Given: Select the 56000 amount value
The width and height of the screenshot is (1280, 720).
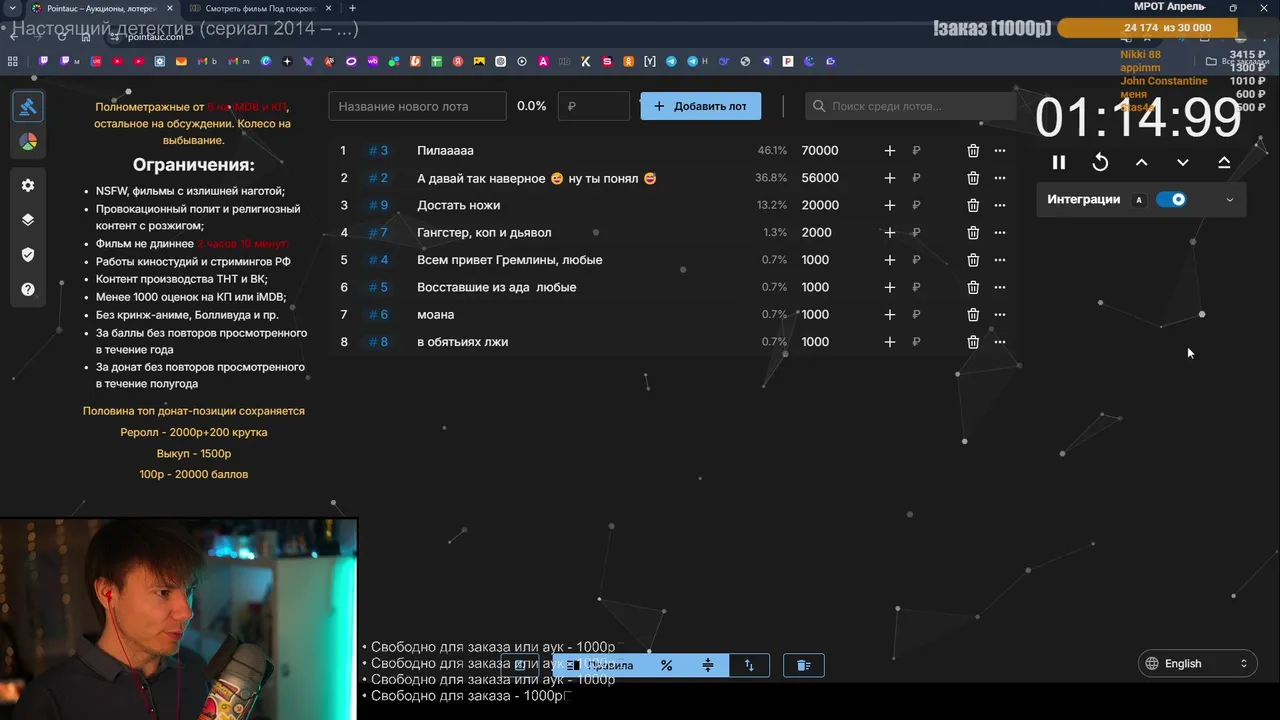Looking at the screenshot, I should coord(820,178).
